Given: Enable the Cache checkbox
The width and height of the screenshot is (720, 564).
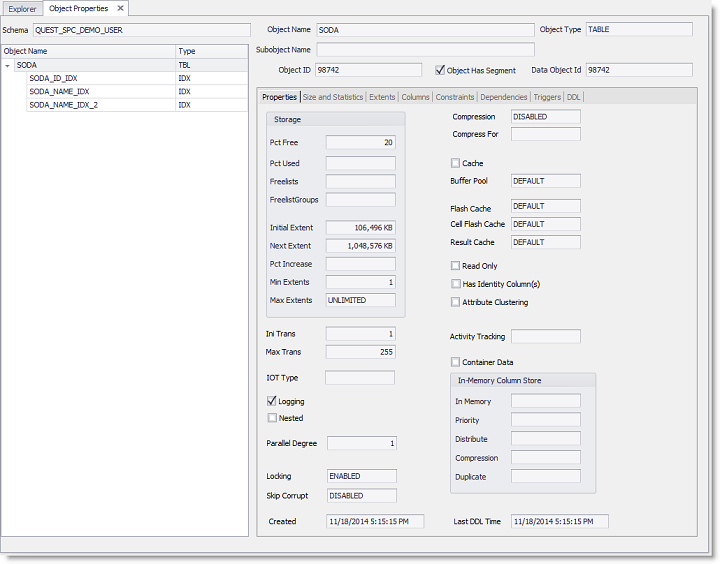Looking at the screenshot, I should point(456,163).
